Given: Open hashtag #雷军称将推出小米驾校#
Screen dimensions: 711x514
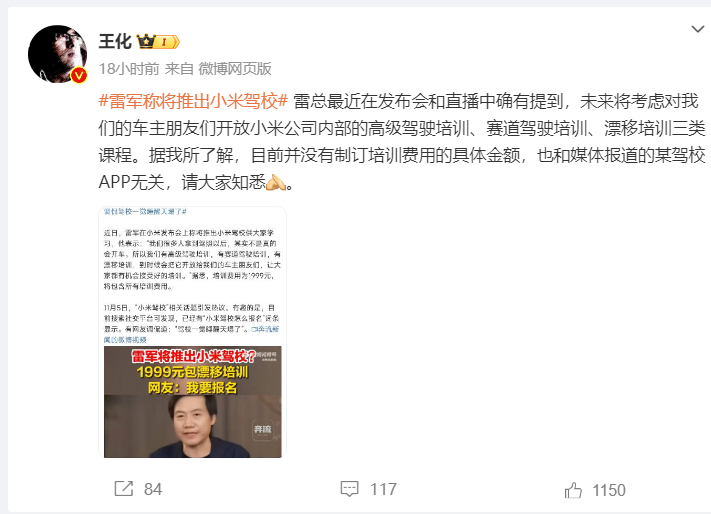Looking at the screenshot, I should (x=194, y=101).
